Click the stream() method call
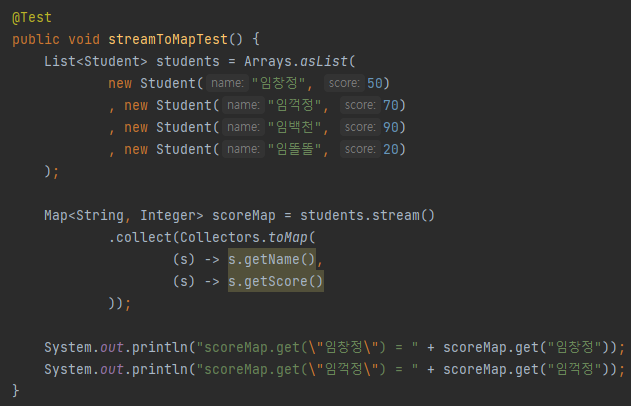 [x=411, y=215]
